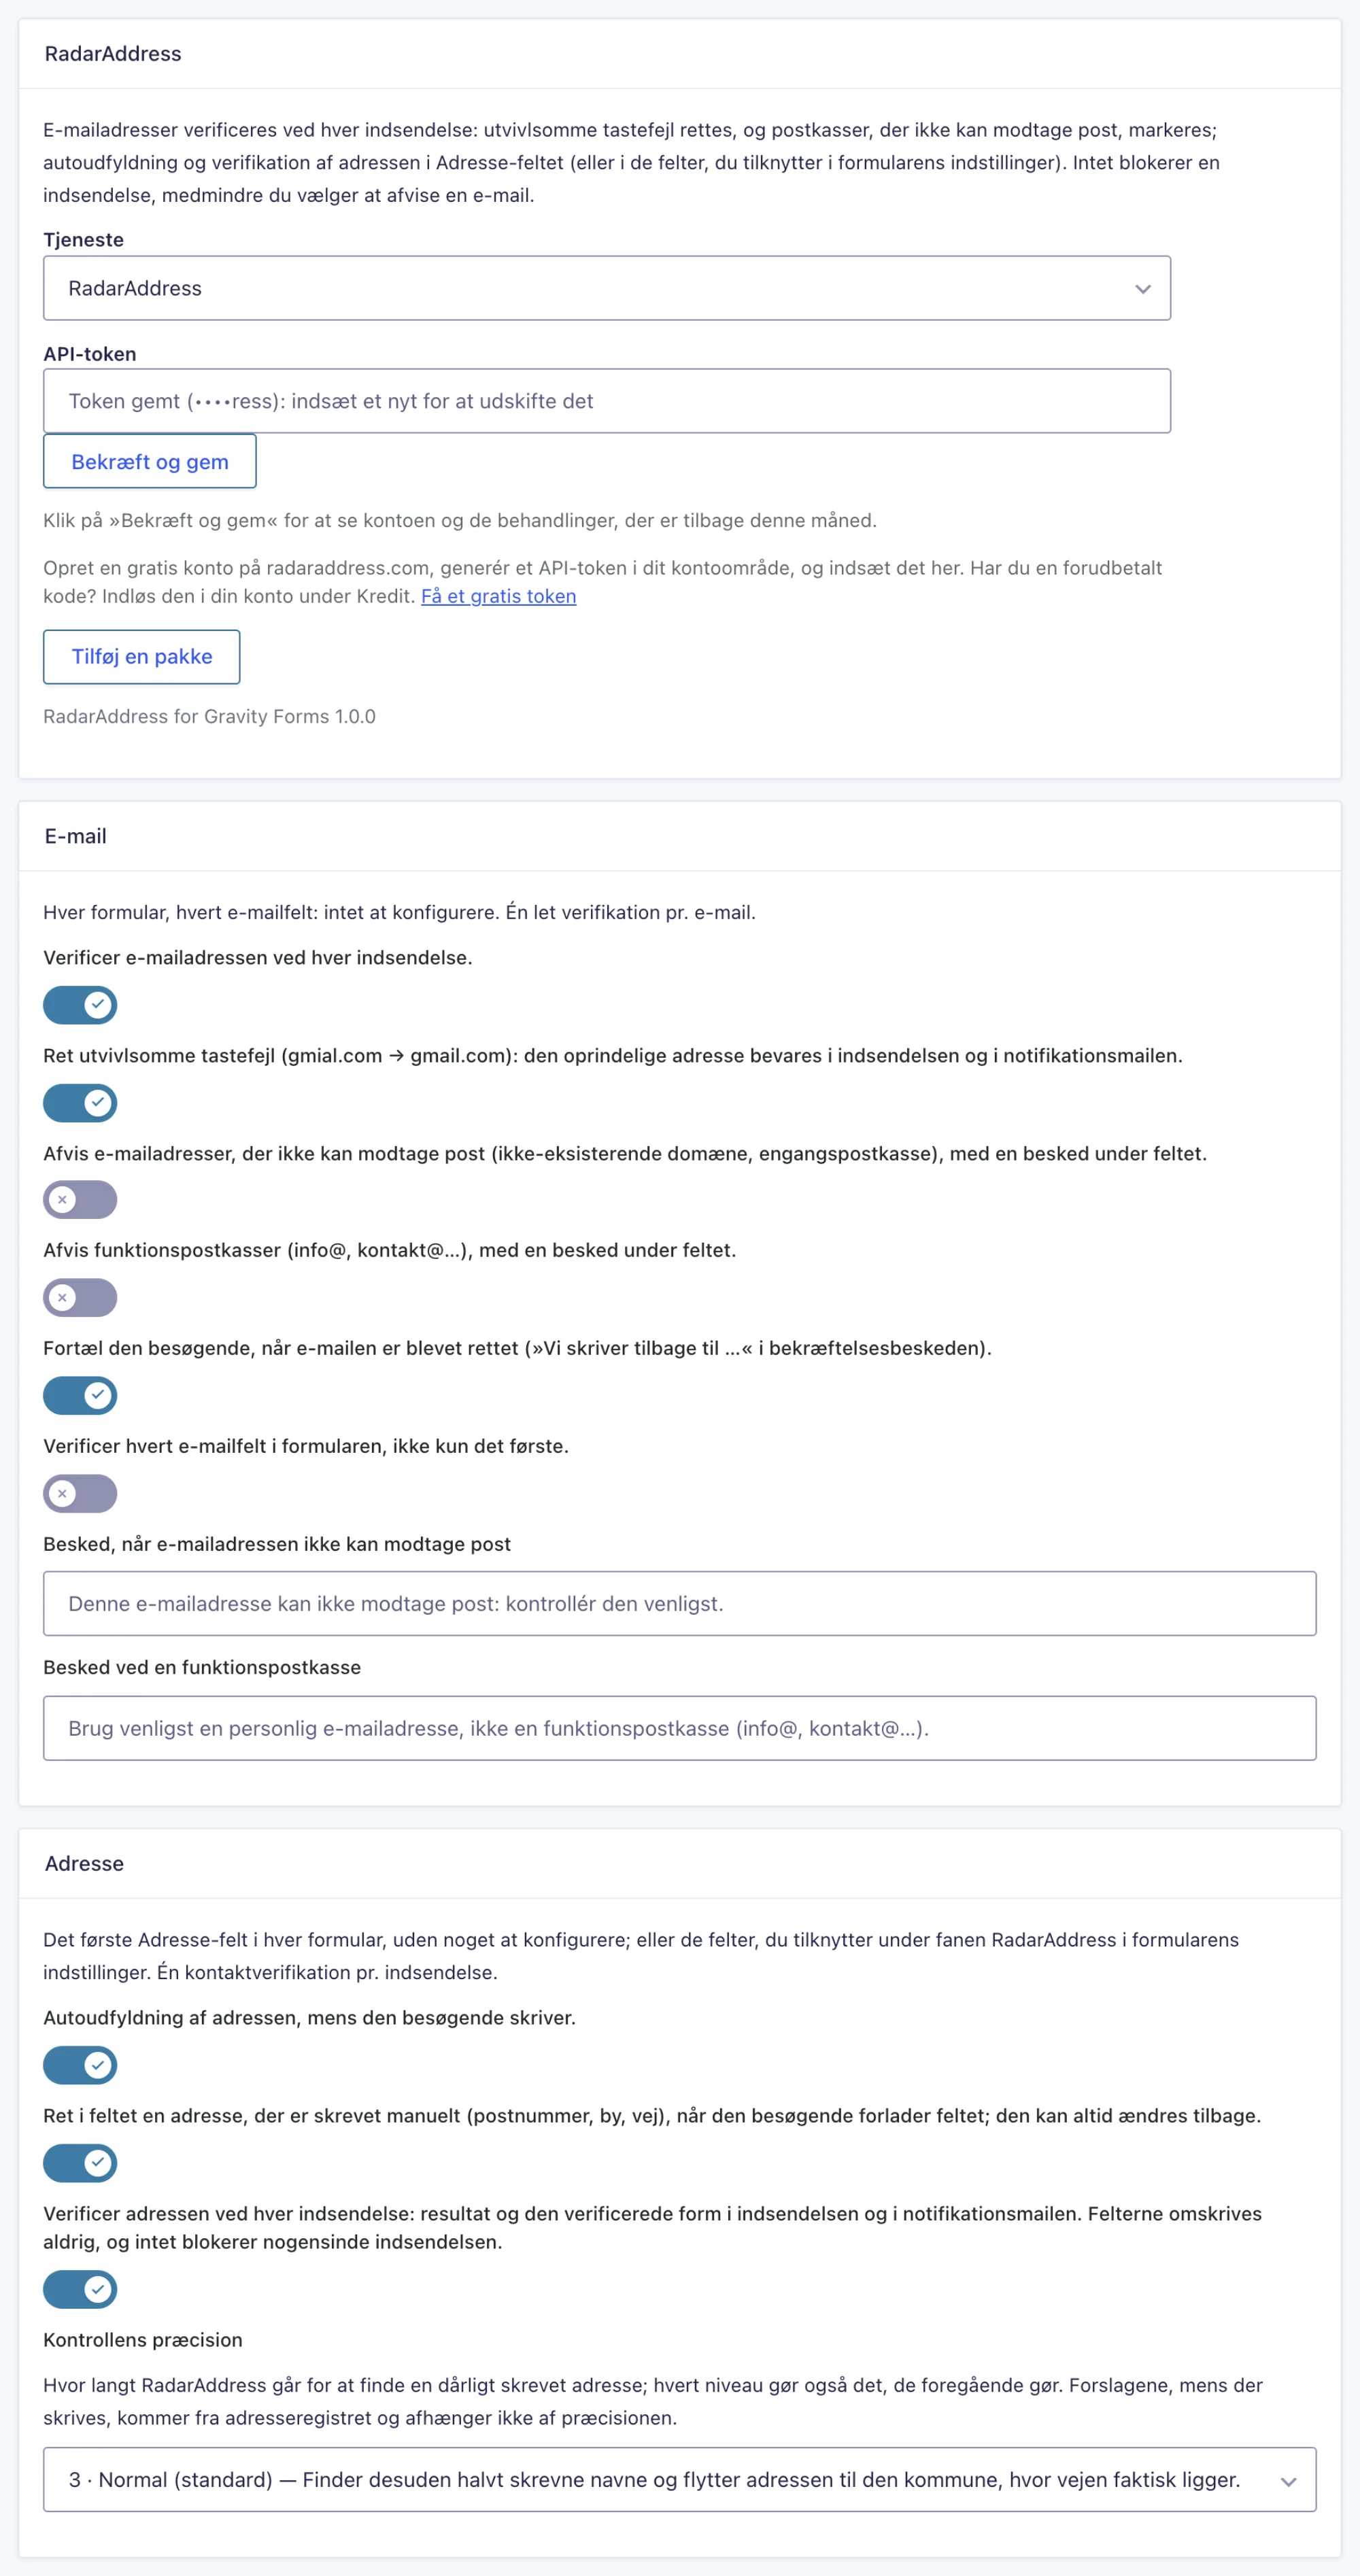This screenshot has height=2576, width=1360.
Task: Click the chevron in the Tjeneste select box
Action: [x=1142, y=289]
